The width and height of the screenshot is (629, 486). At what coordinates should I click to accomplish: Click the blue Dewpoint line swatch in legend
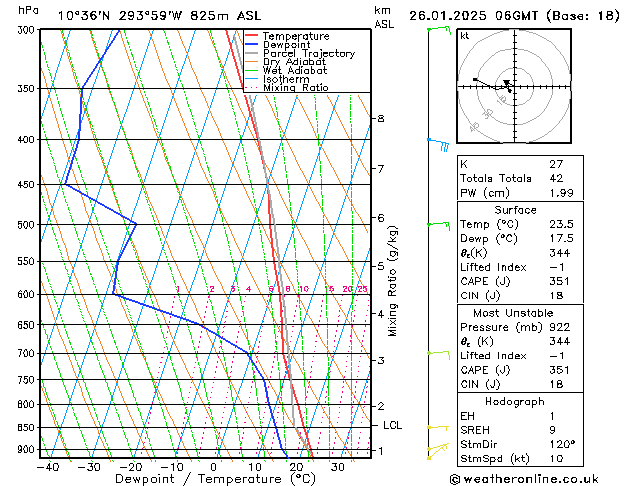click(252, 45)
